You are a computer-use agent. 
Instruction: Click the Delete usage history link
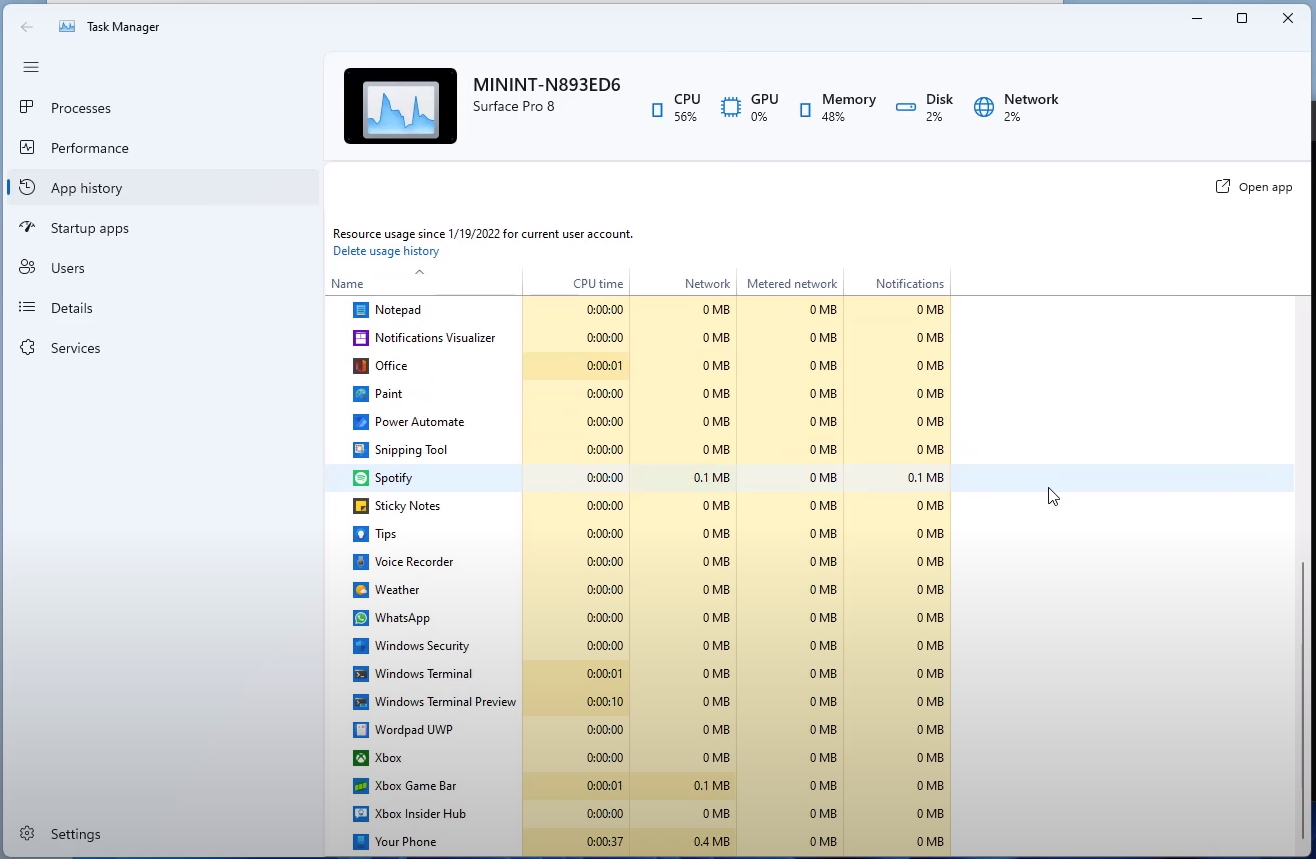pyautogui.click(x=386, y=251)
